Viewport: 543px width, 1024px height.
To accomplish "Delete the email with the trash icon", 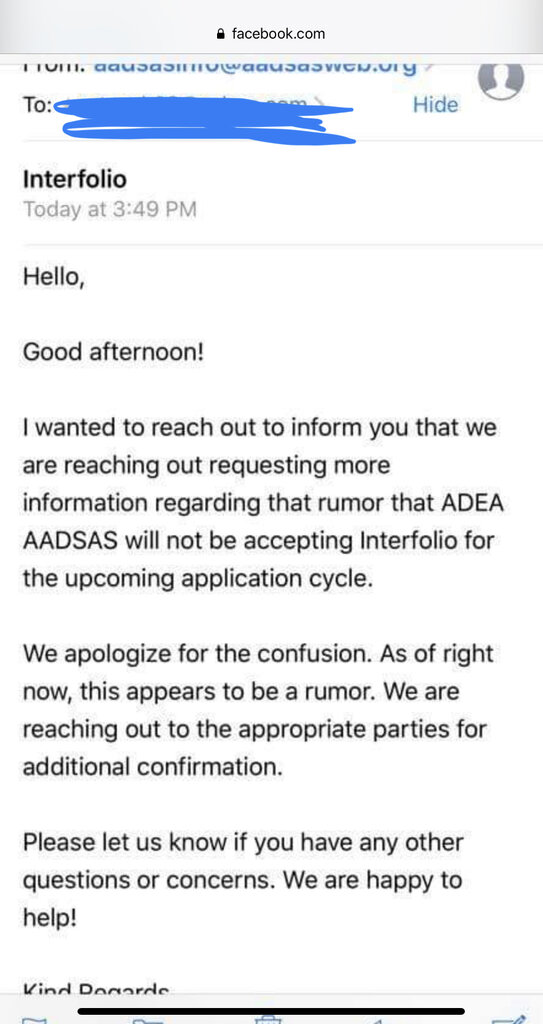I will tap(268, 1019).
